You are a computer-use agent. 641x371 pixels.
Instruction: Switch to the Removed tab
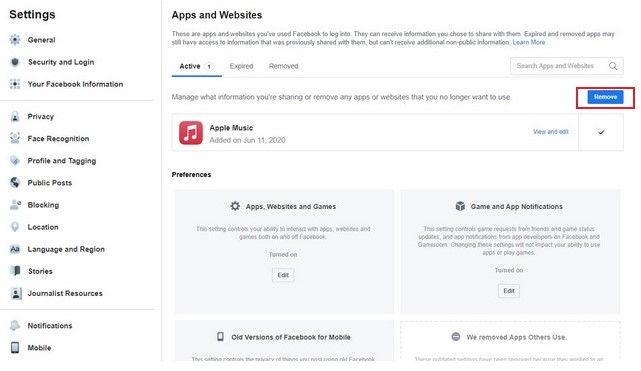(283, 66)
